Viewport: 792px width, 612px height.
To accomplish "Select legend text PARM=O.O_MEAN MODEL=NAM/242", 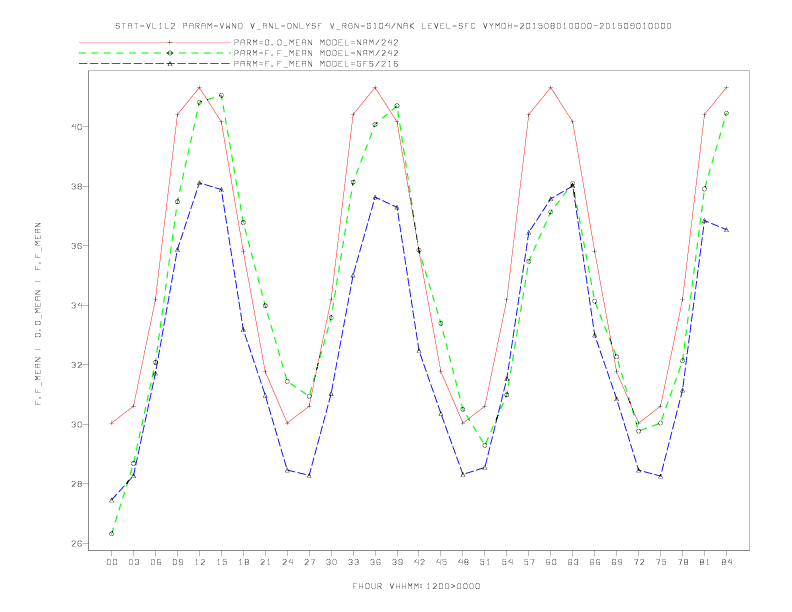I will (x=316, y=42).
